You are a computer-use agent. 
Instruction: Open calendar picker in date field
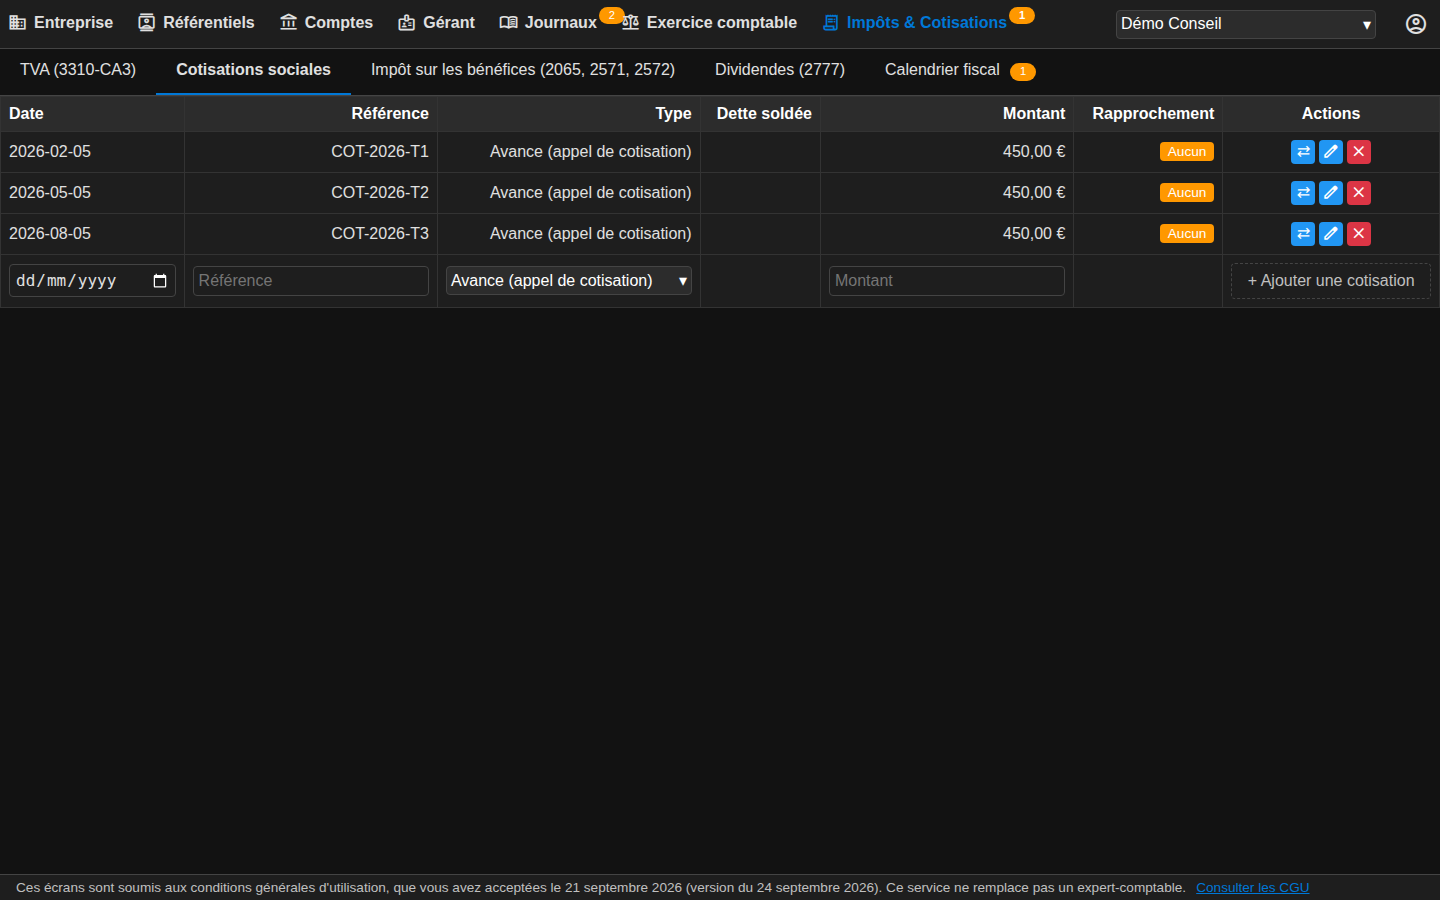click(x=160, y=281)
